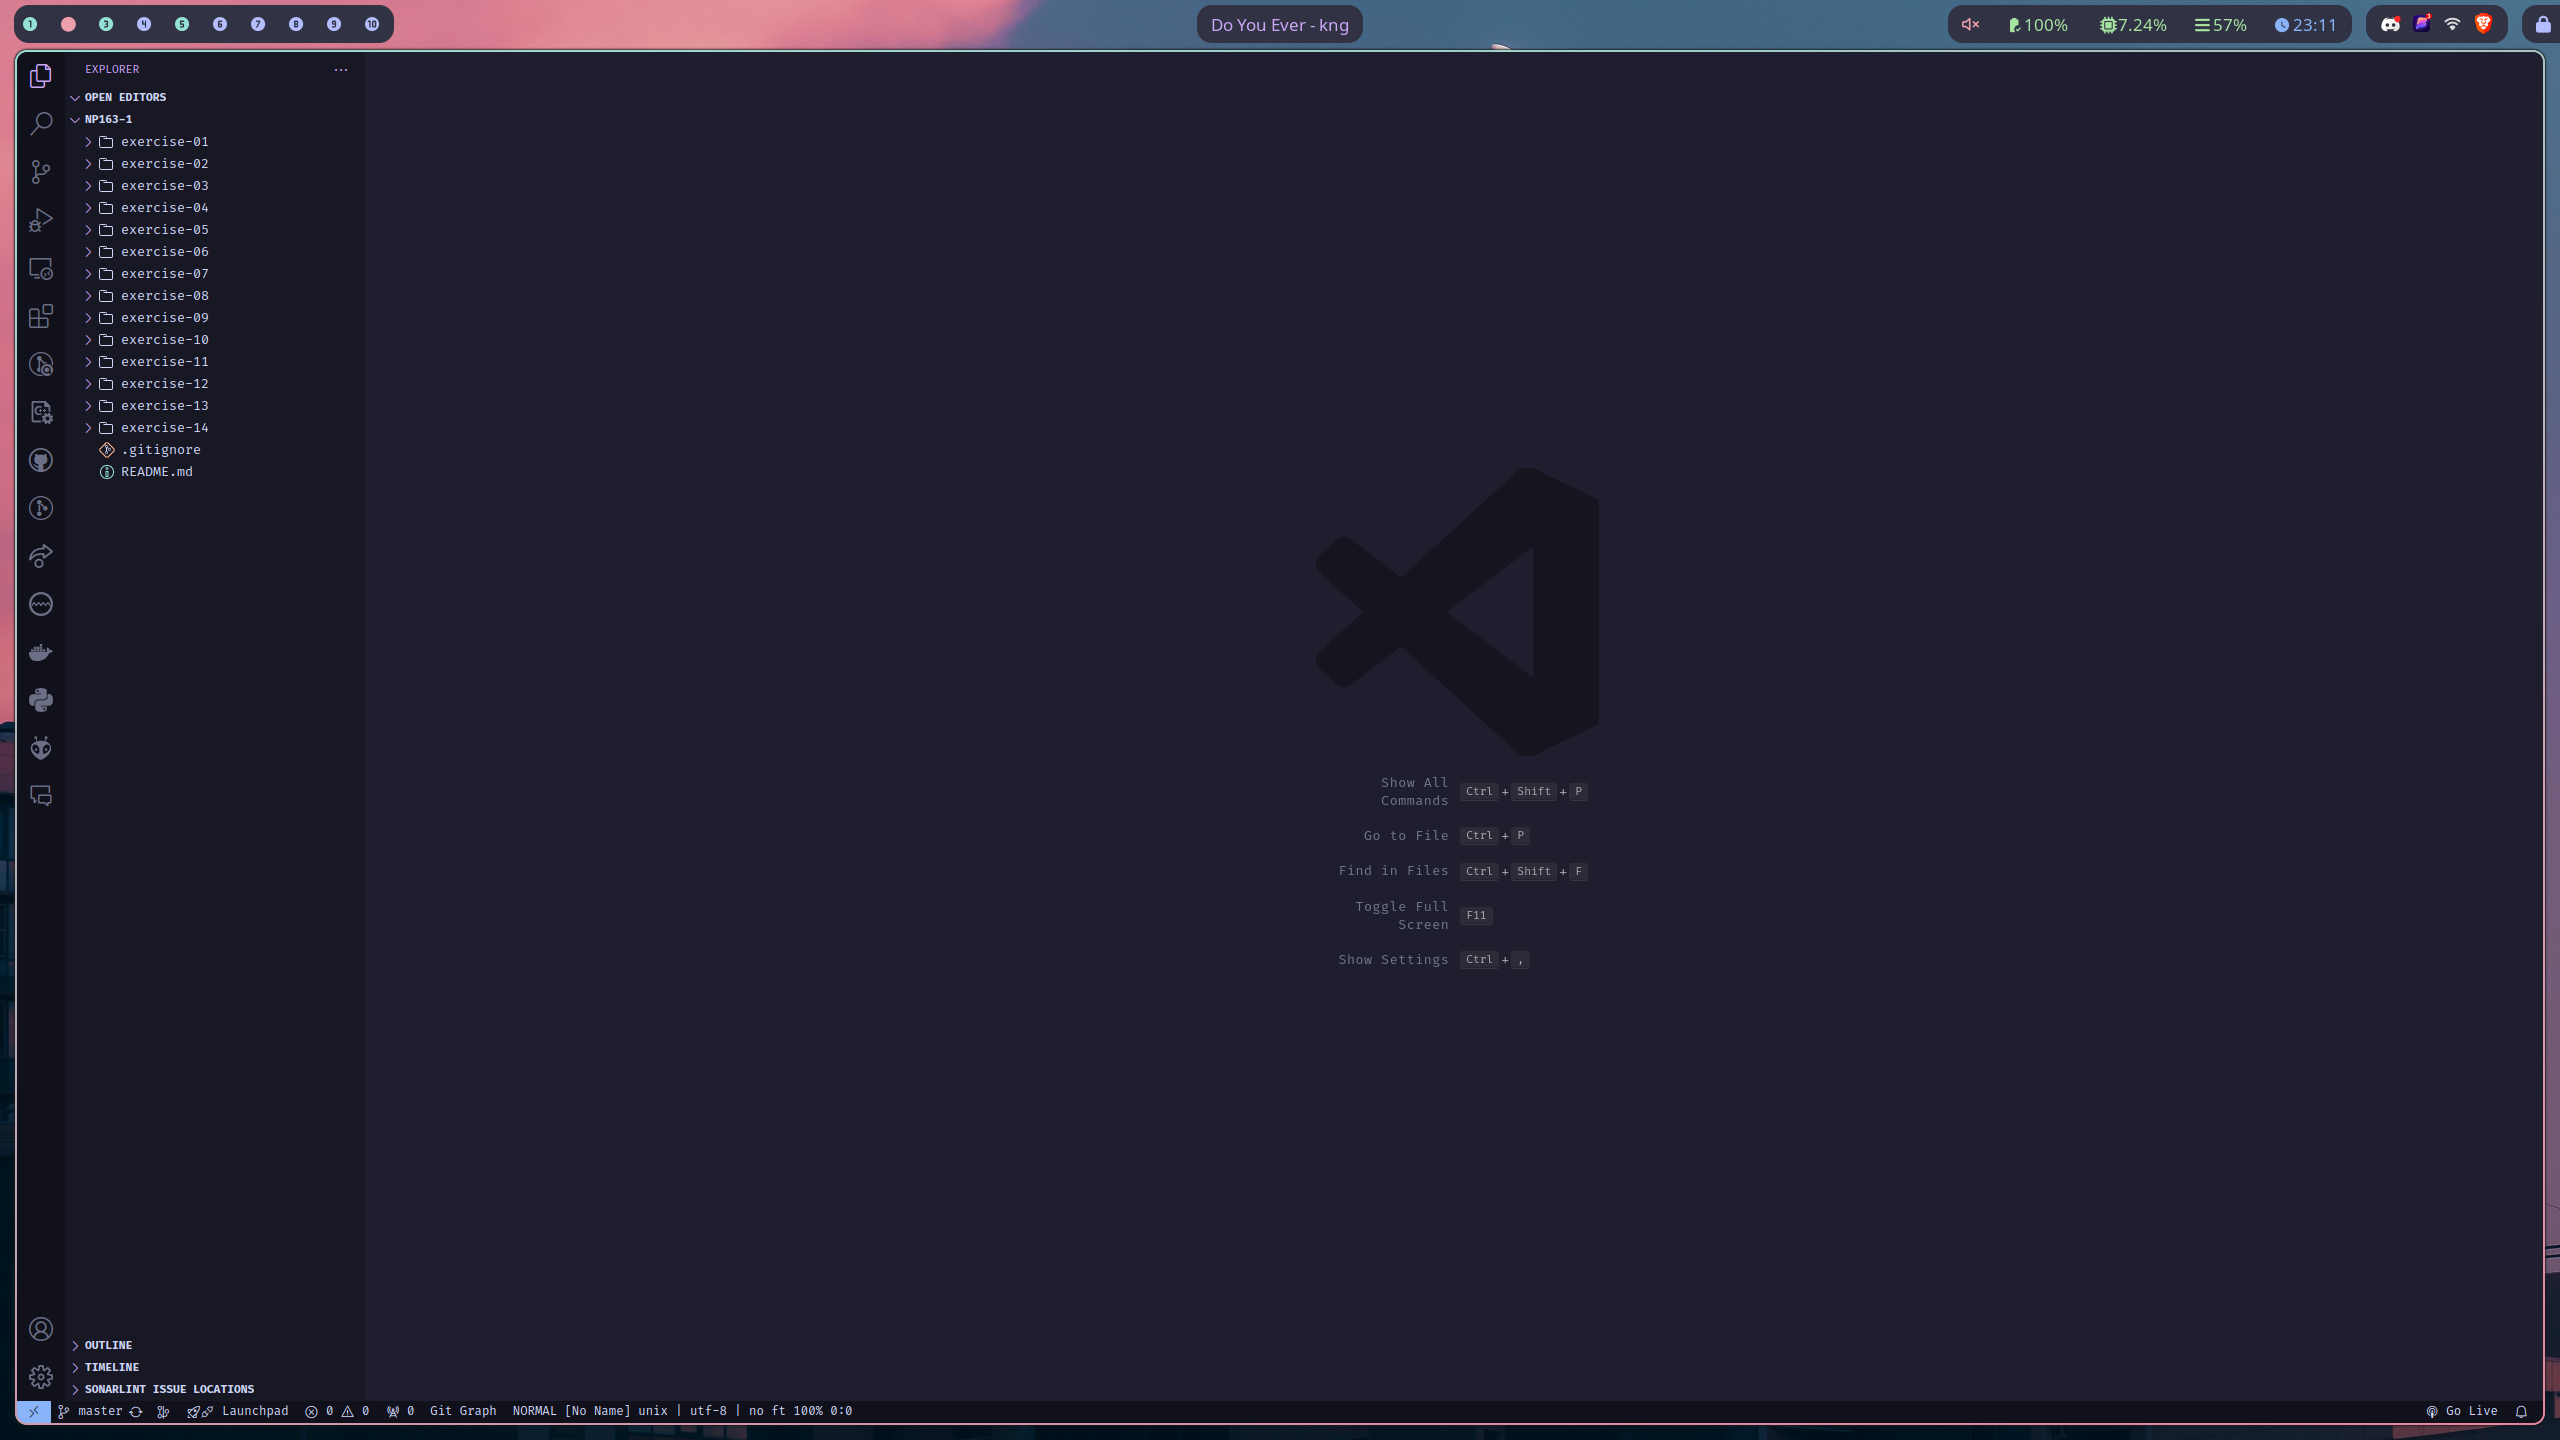Open the GitHub view icon
Image resolution: width=2560 pixels, height=1440 pixels.
41,460
